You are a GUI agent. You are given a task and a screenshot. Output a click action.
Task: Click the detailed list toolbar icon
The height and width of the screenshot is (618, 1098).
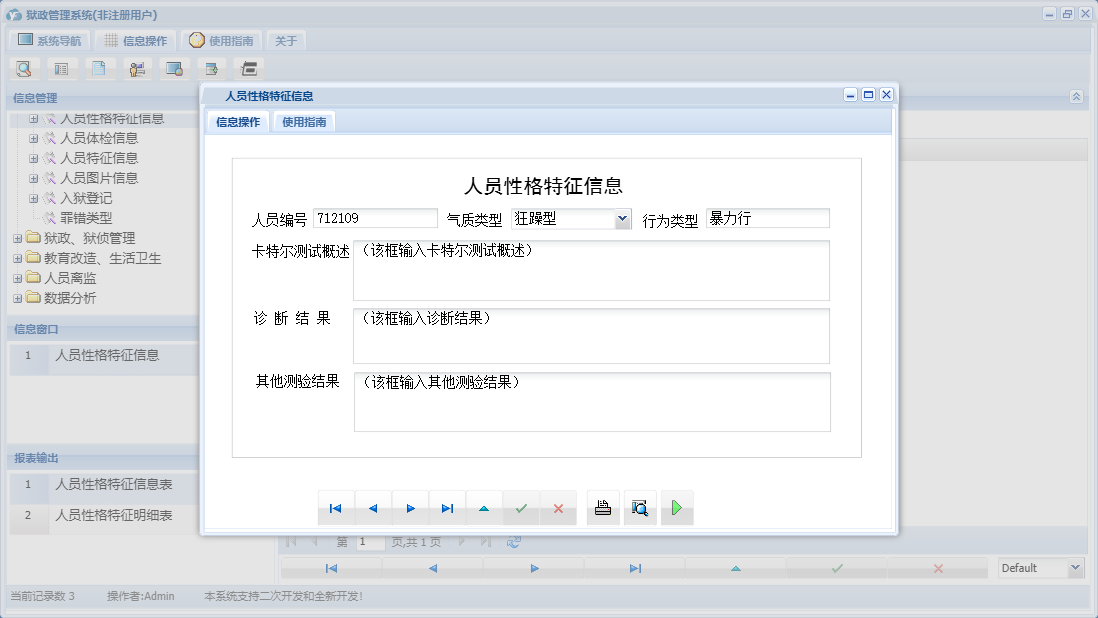point(61,68)
